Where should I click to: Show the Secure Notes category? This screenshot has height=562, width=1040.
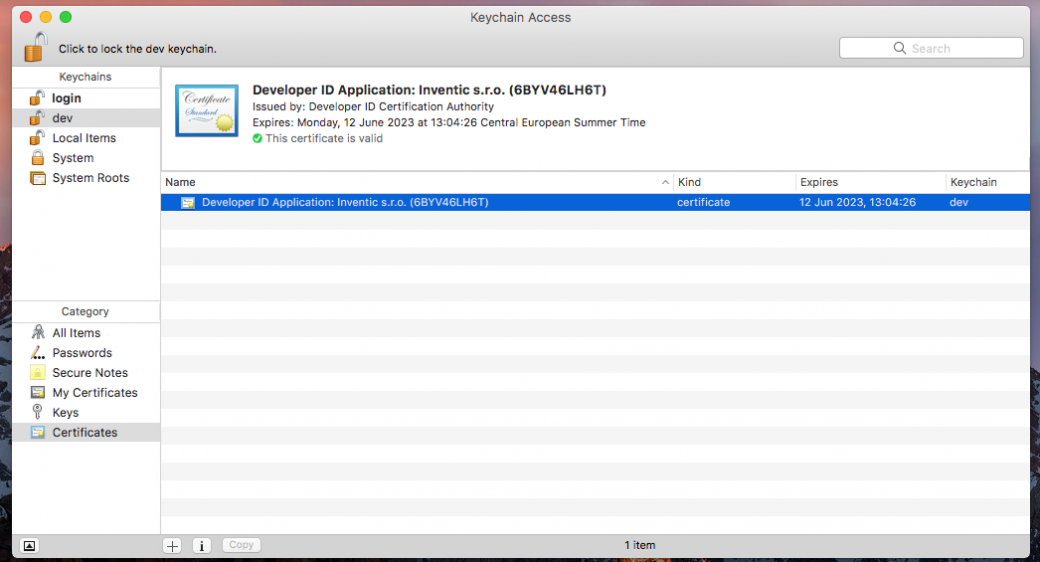[86, 373]
